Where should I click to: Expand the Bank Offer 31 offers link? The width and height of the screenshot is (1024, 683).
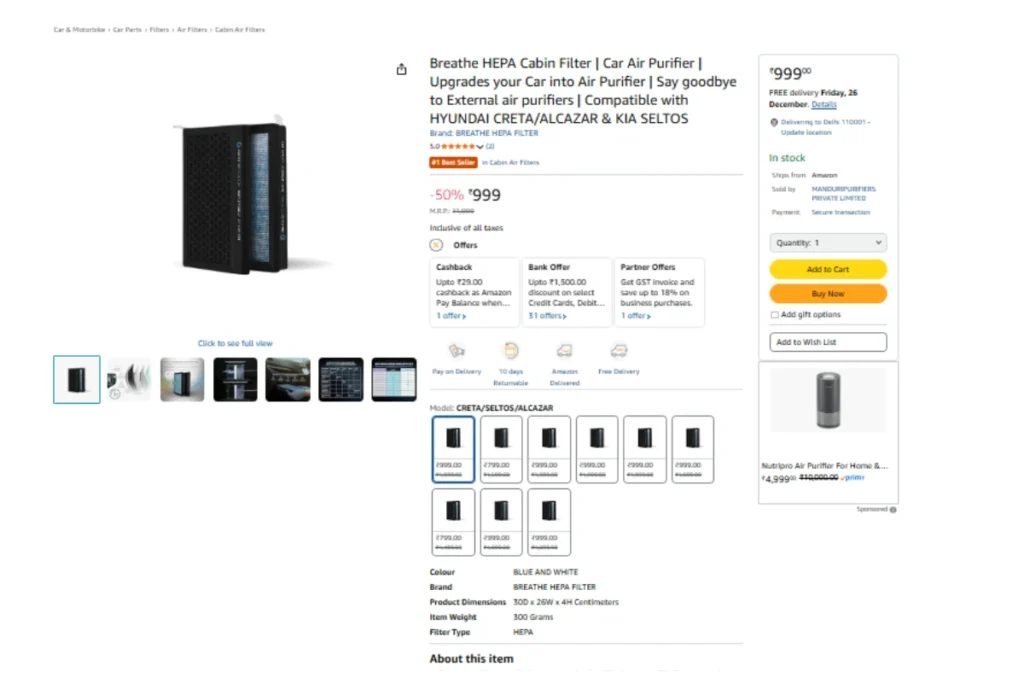[x=548, y=316]
